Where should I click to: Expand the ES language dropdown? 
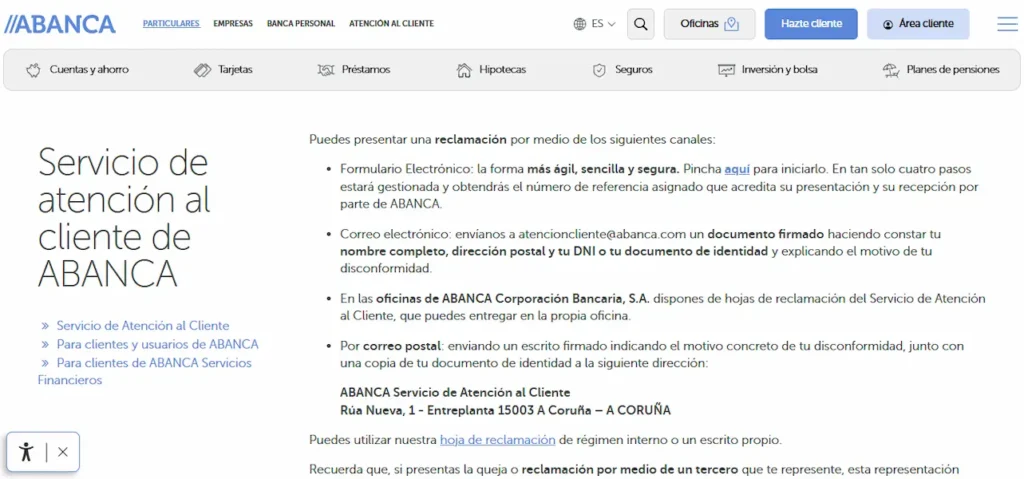[x=603, y=24]
